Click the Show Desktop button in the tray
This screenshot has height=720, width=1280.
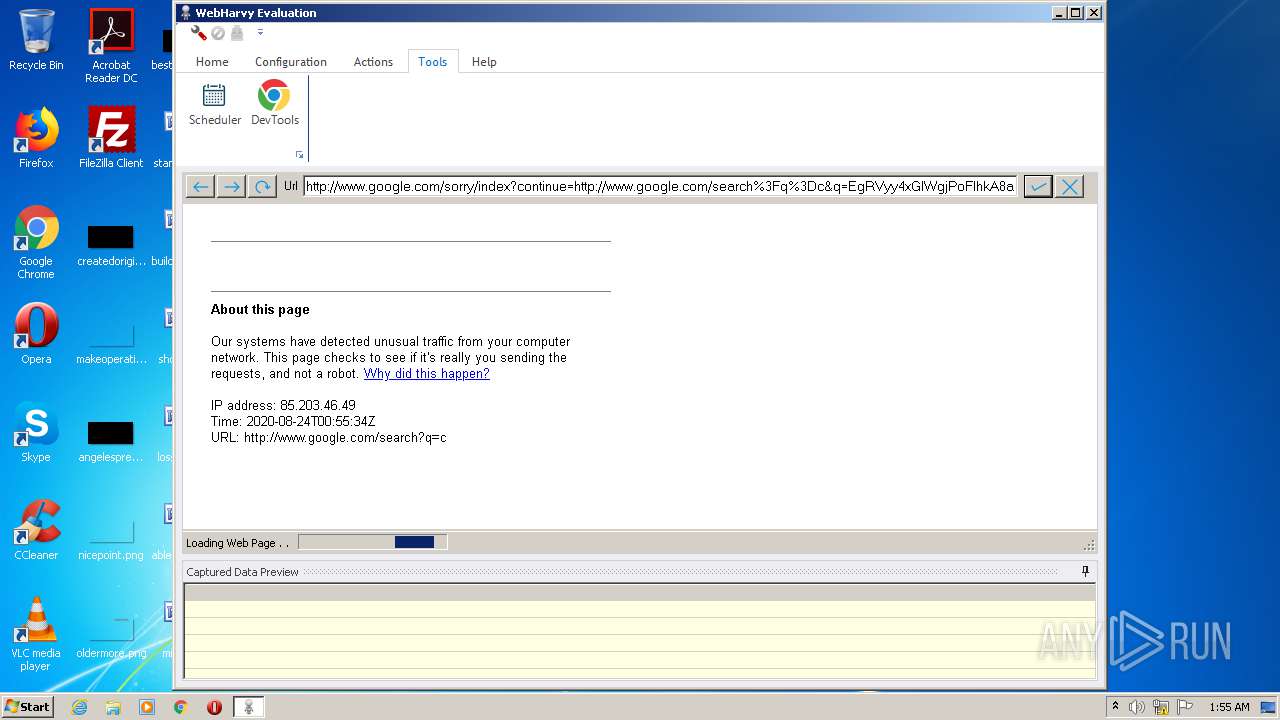pyautogui.click(x=1270, y=707)
